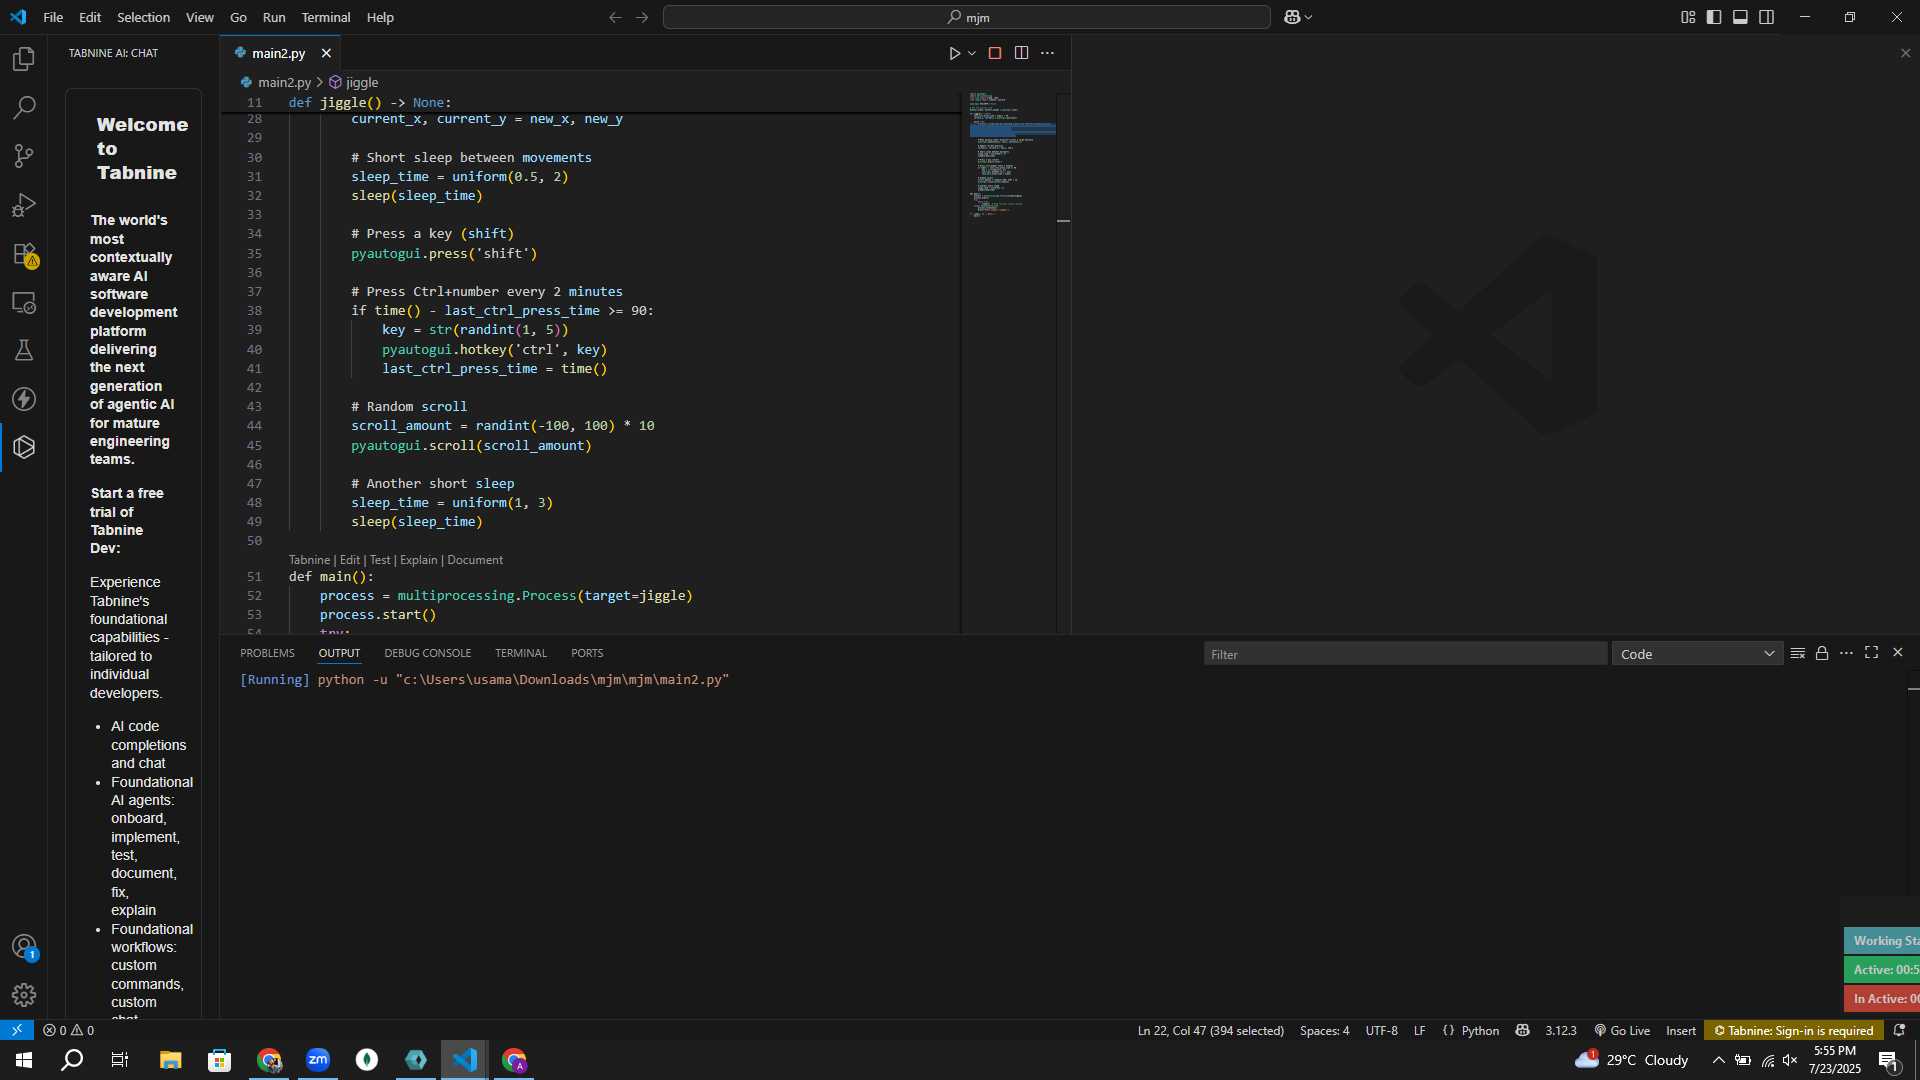1920x1080 pixels.
Task: Open Zoom from the taskbar
Action: click(318, 1060)
